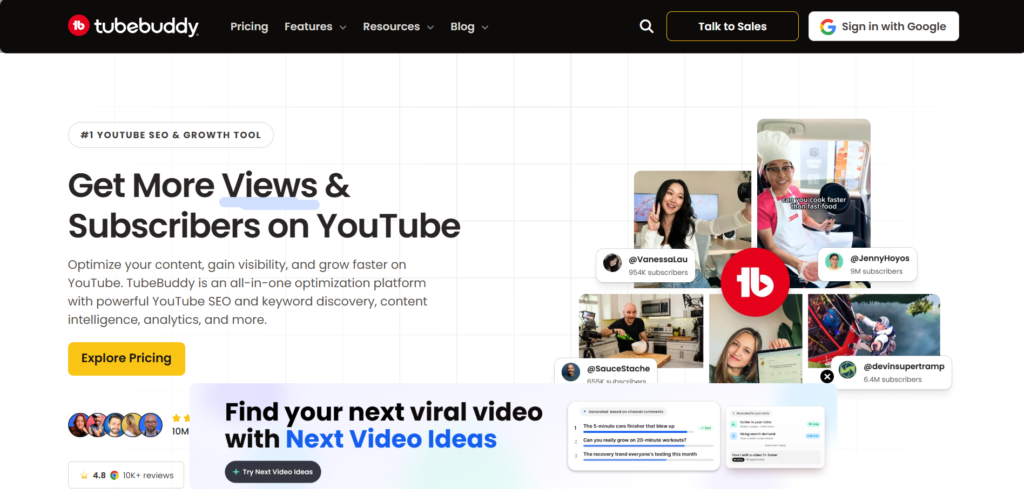Click the @VanessaLau avatar icon
Viewport: 1024px width, 489px height.
click(613, 262)
